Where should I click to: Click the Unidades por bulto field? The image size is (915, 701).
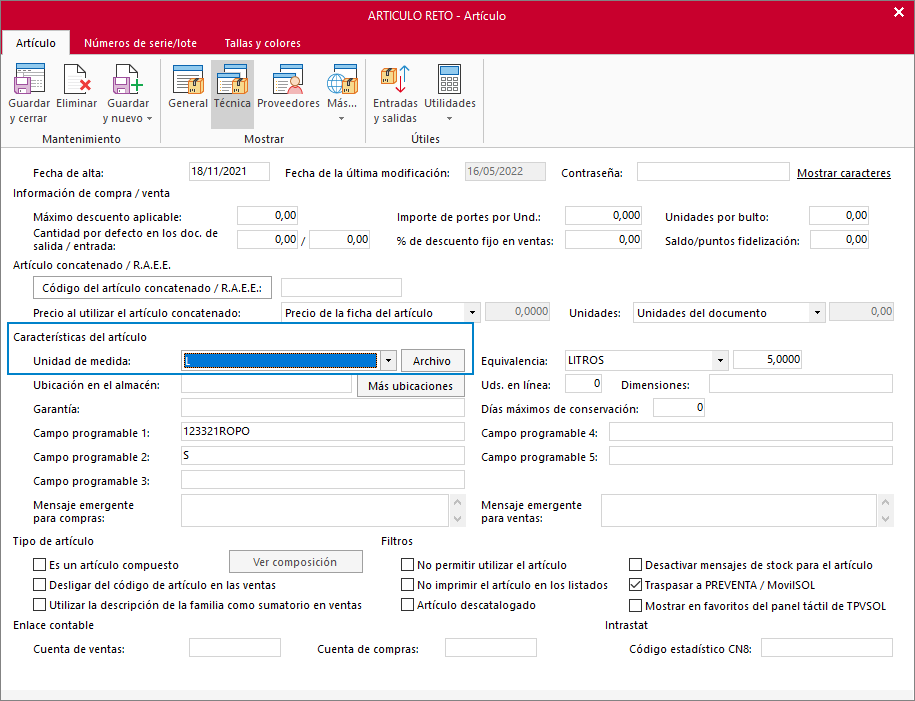pos(839,215)
